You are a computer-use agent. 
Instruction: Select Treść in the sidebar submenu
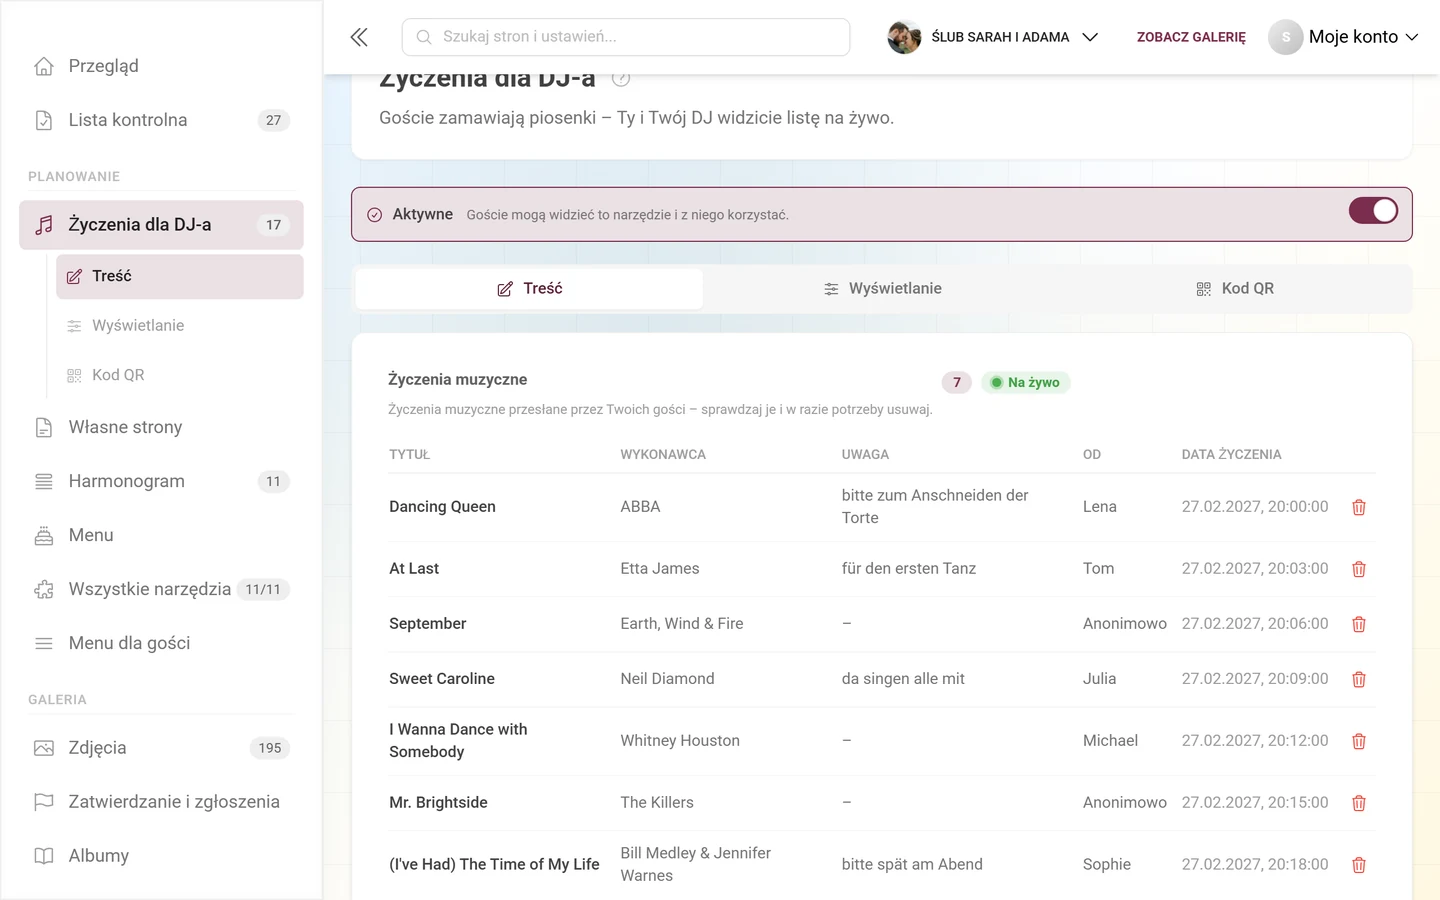pyautogui.click(x=180, y=277)
